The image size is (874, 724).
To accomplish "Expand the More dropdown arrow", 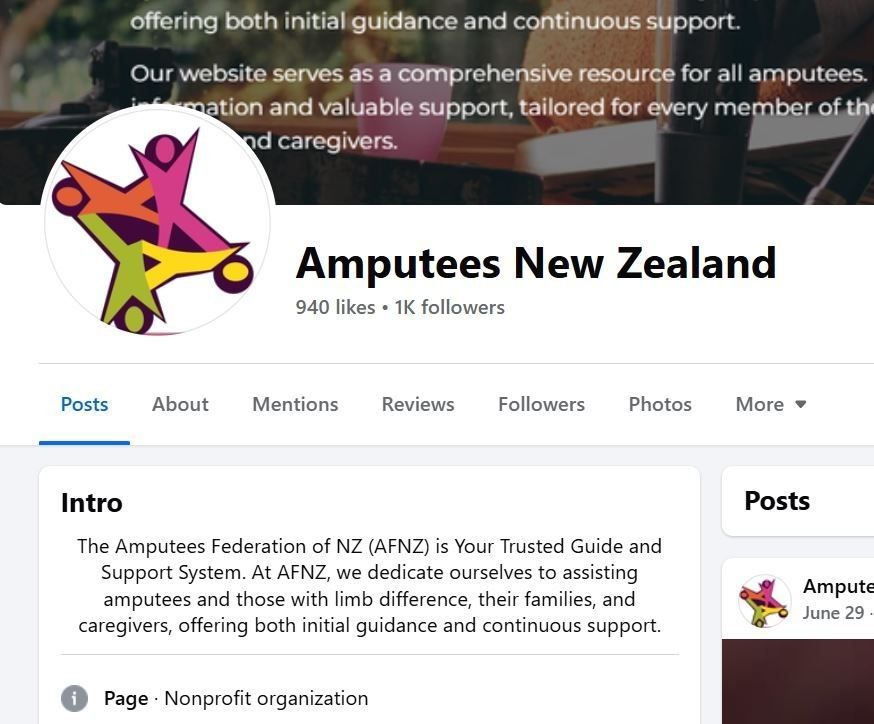I will (800, 404).
